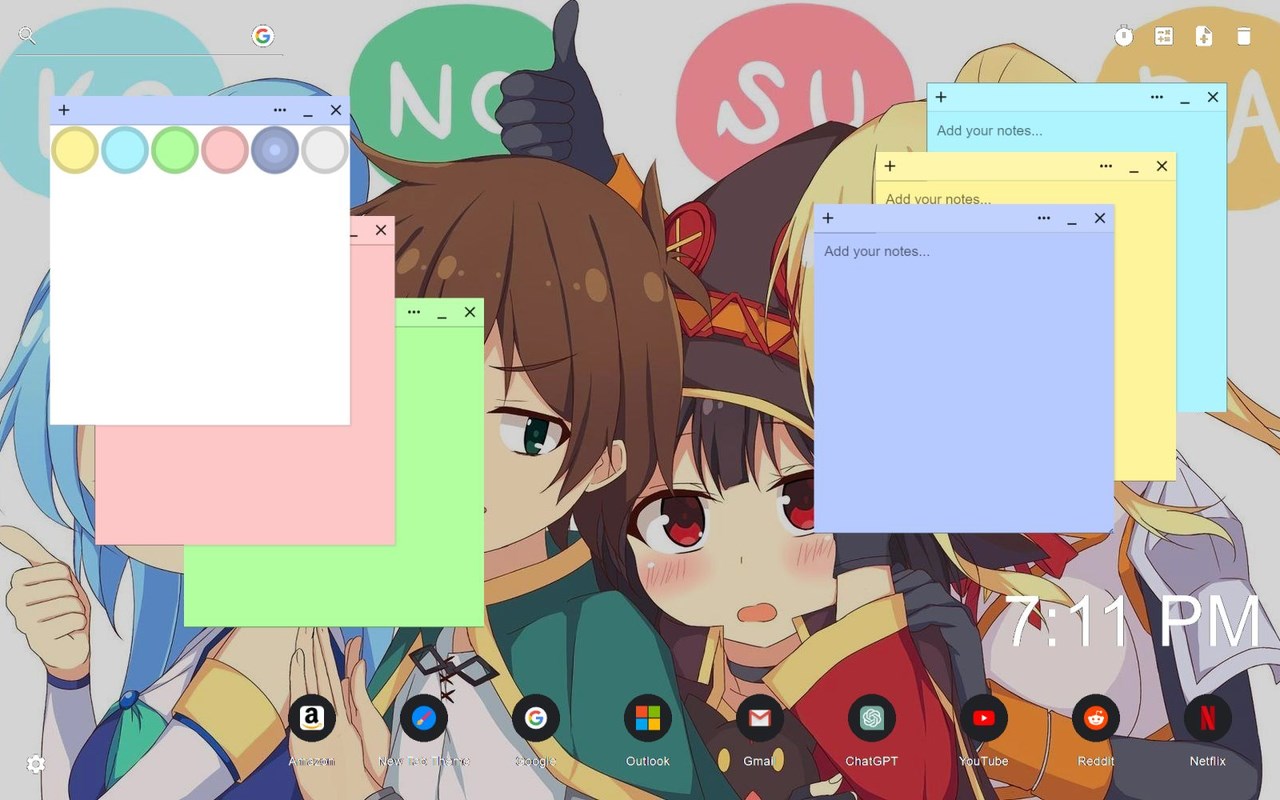Add a note using the cyan note's plus
The width and height of the screenshot is (1280, 800).
click(941, 97)
